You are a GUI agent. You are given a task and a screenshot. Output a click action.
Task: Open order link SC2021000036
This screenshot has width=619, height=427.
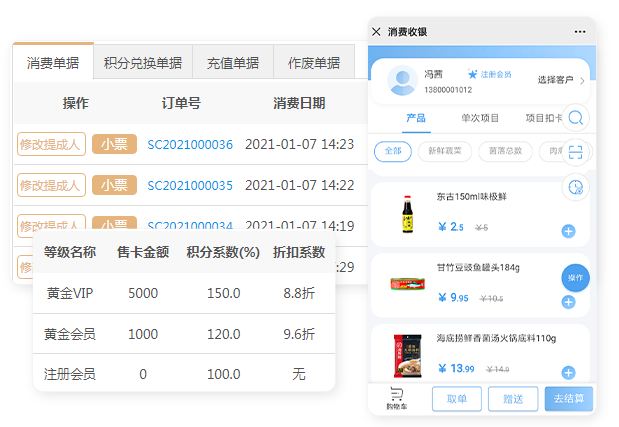coord(190,145)
